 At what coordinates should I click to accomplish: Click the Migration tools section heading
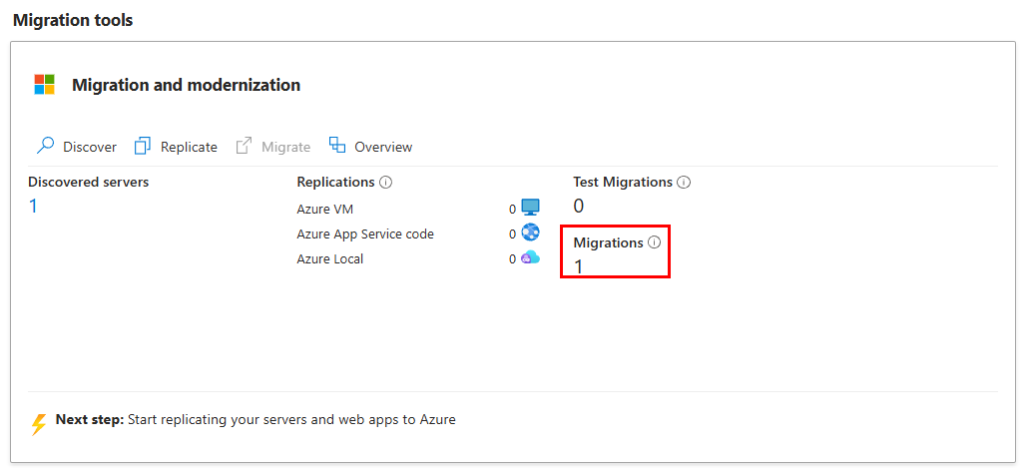(x=73, y=20)
